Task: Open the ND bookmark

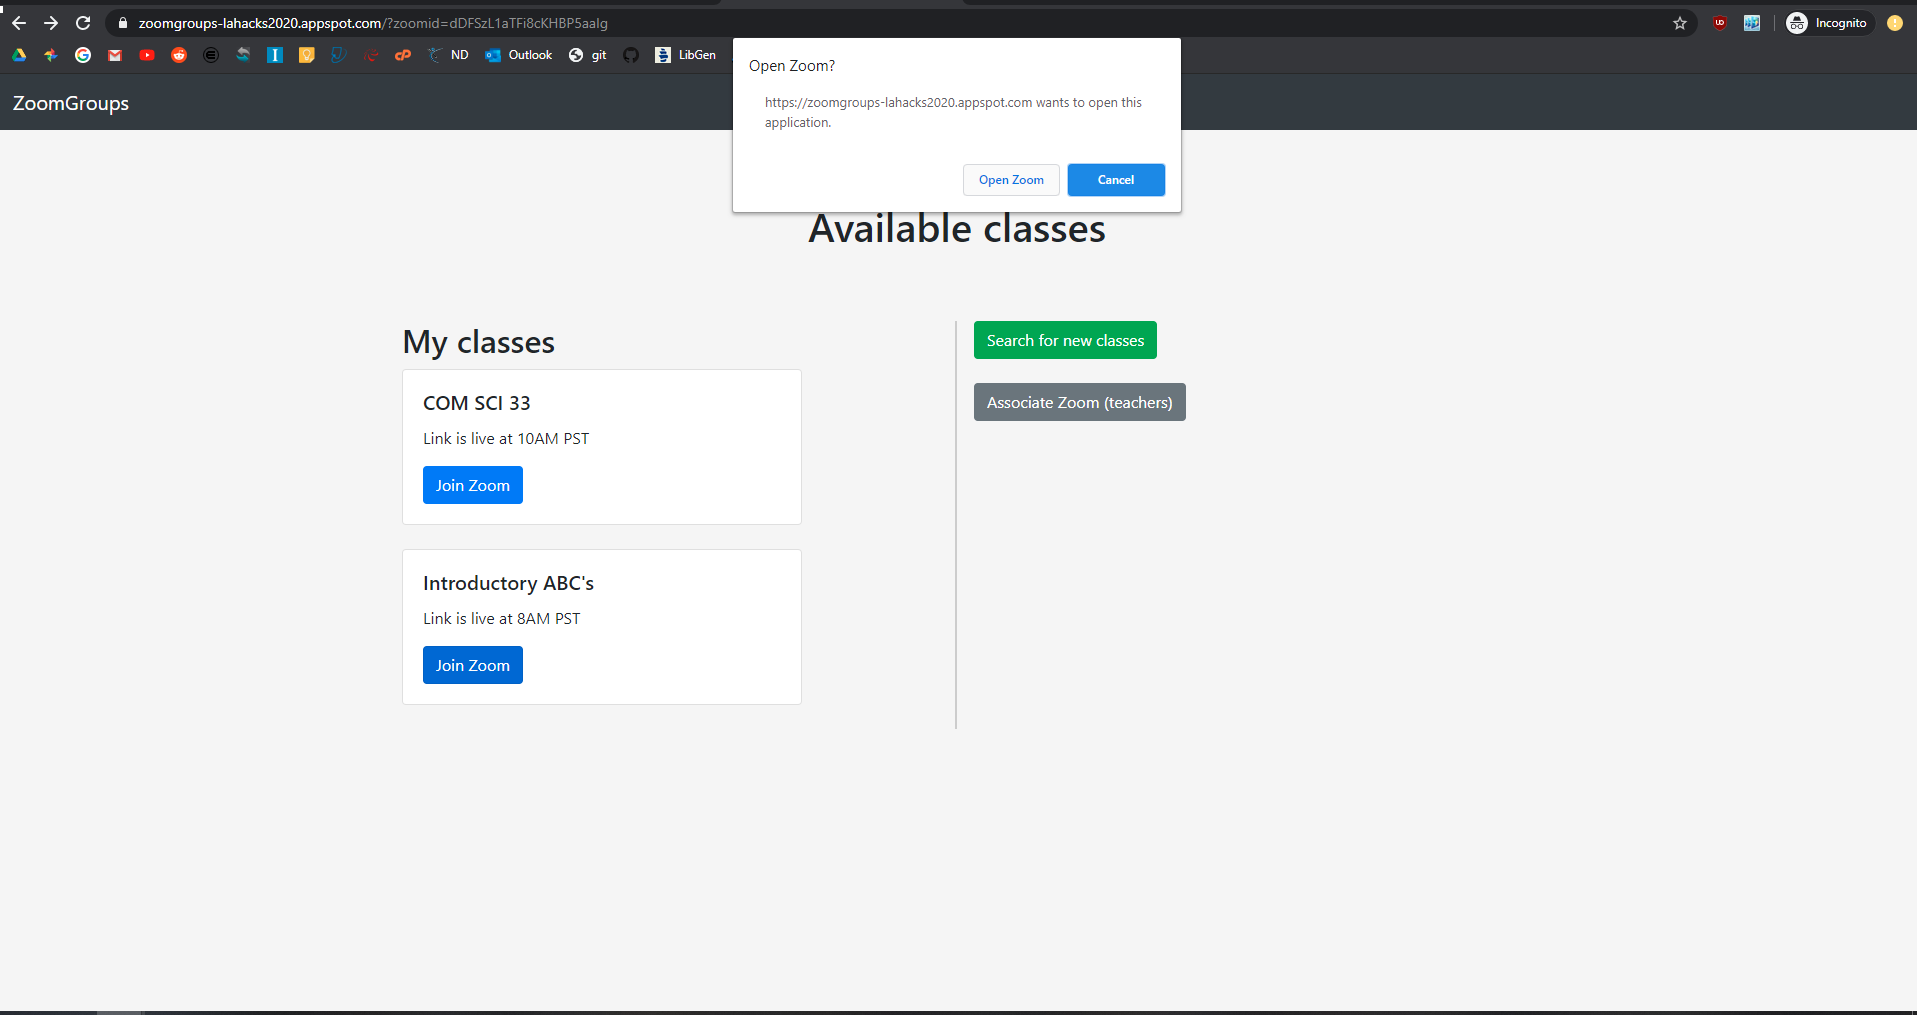Action: coord(448,55)
